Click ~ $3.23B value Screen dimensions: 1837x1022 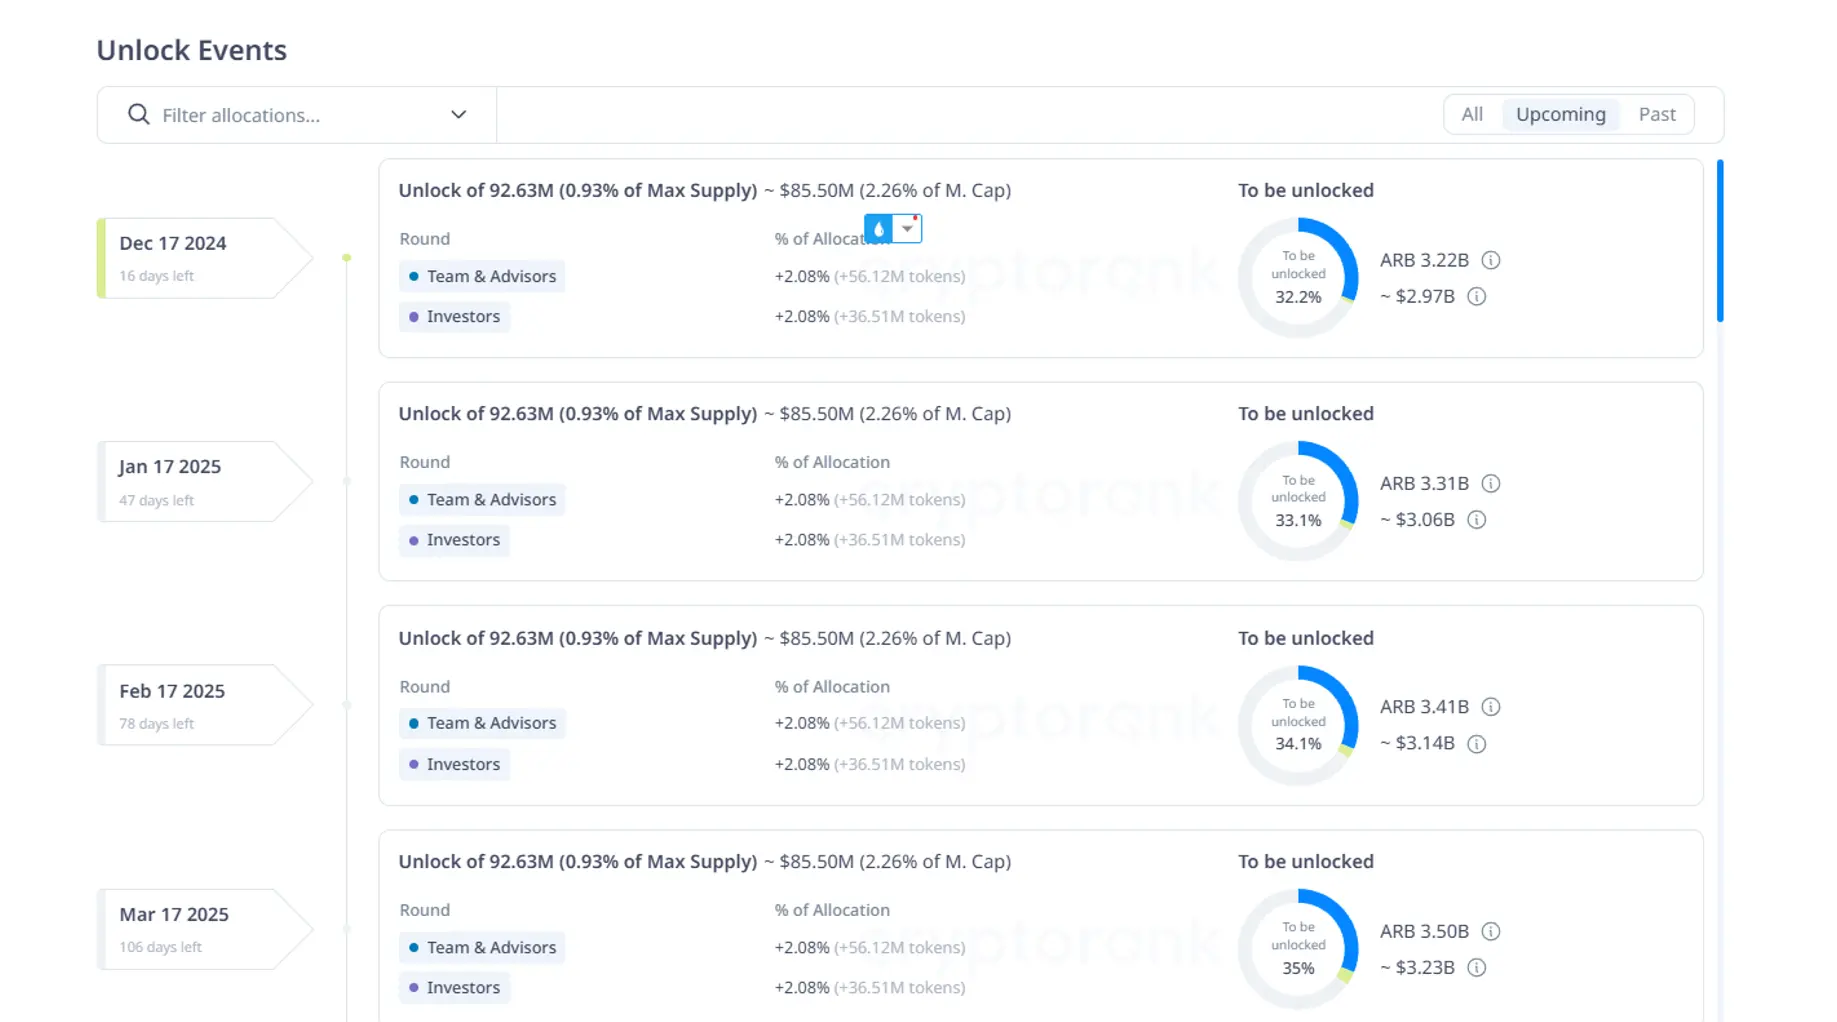pyautogui.click(x=1417, y=967)
